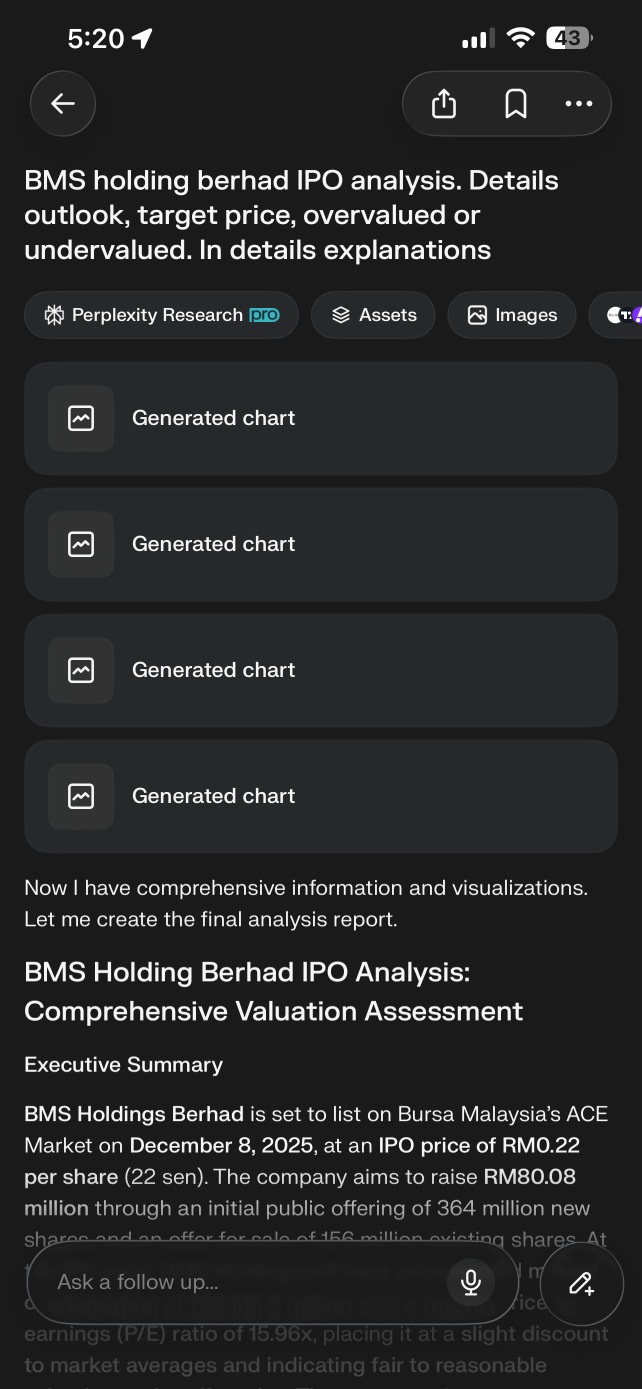Open the Assets tab
The height and width of the screenshot is (1389, 642).
click(x=373, y=315)
